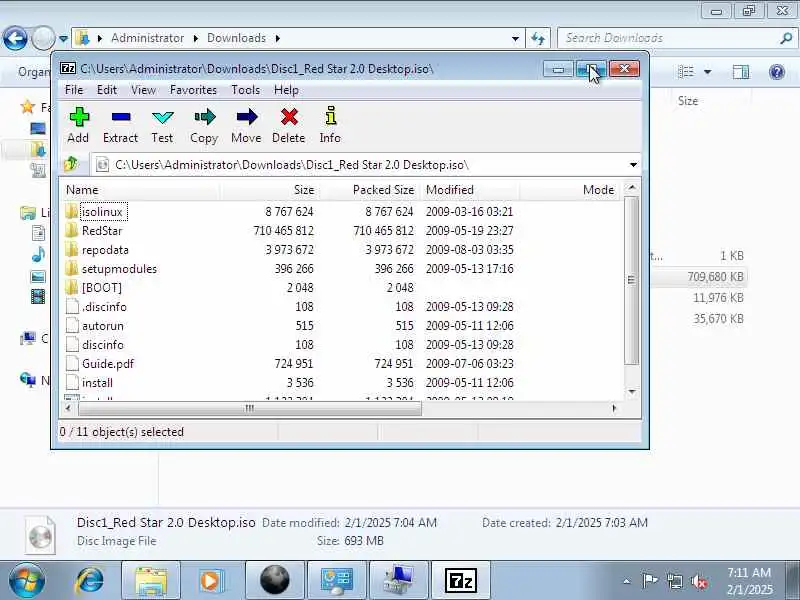
Task: Click the muted volume tray icon
Action: pos(698,581)
